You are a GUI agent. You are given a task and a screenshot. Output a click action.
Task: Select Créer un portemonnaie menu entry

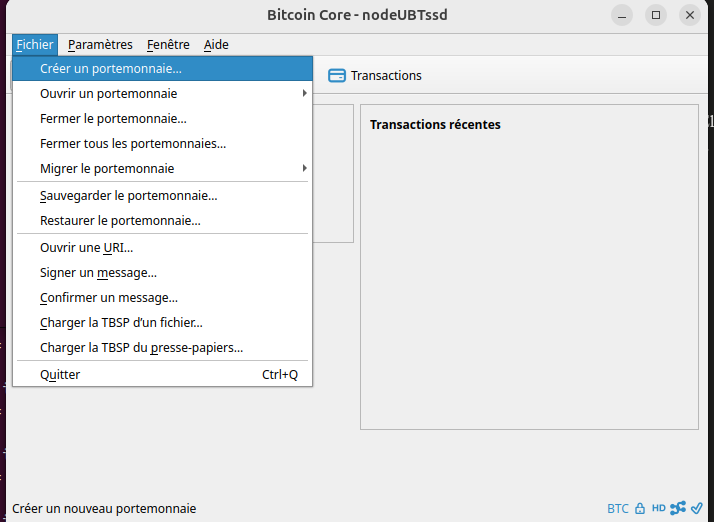111,69
